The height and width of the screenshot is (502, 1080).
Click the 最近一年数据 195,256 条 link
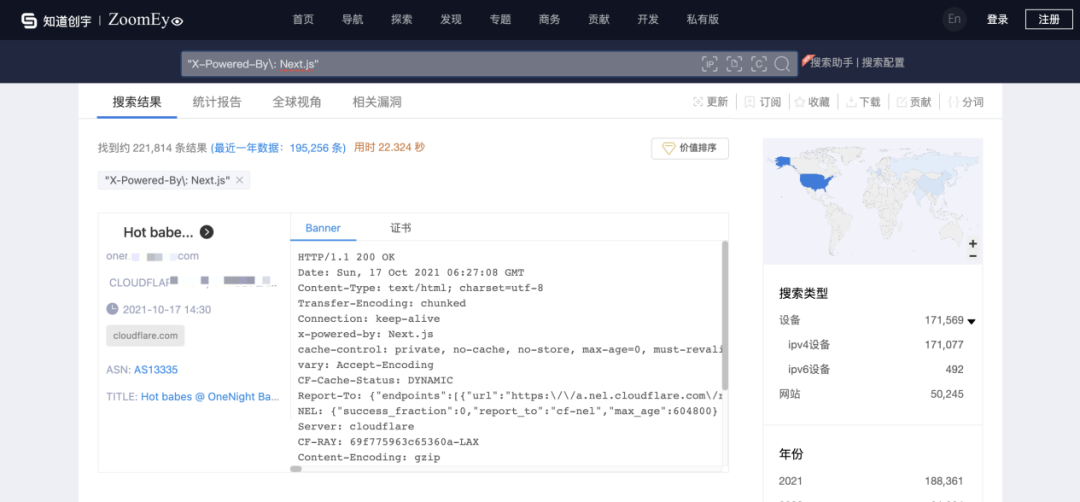pyautogui.click(x=278, y=147)
